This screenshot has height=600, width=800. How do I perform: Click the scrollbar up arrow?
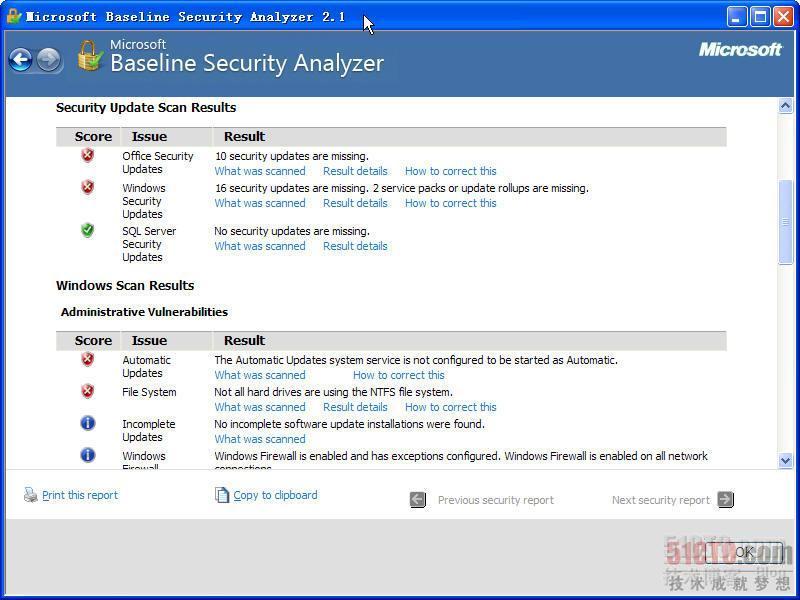(x=785, y=106)
